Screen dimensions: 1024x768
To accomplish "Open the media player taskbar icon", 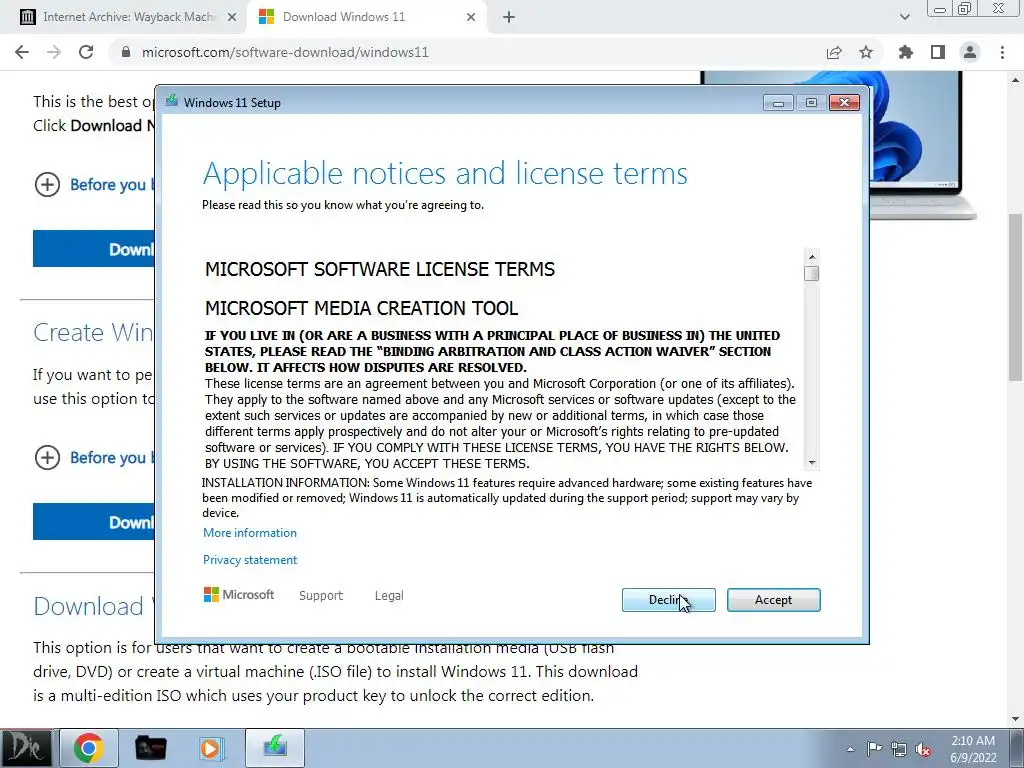I will tap(212, 748).
